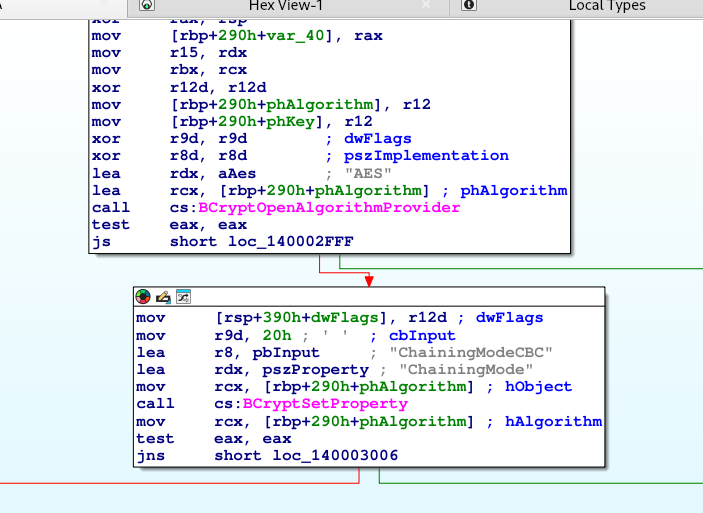Click the pencil edit icon in node header
This screenshot has height=513, width=703.
click(163, 297)
